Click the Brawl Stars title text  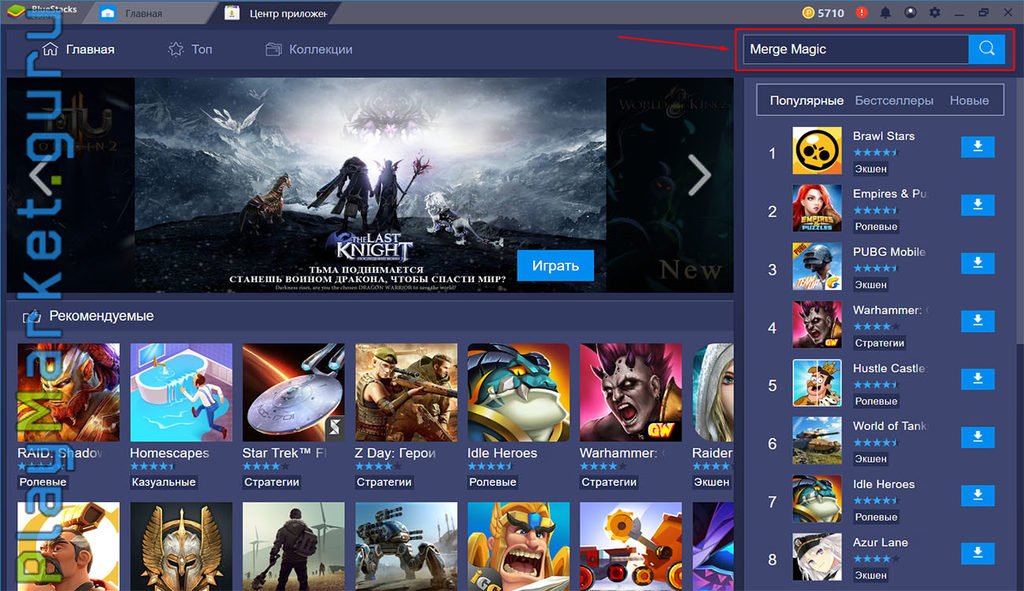click(884, 136)
